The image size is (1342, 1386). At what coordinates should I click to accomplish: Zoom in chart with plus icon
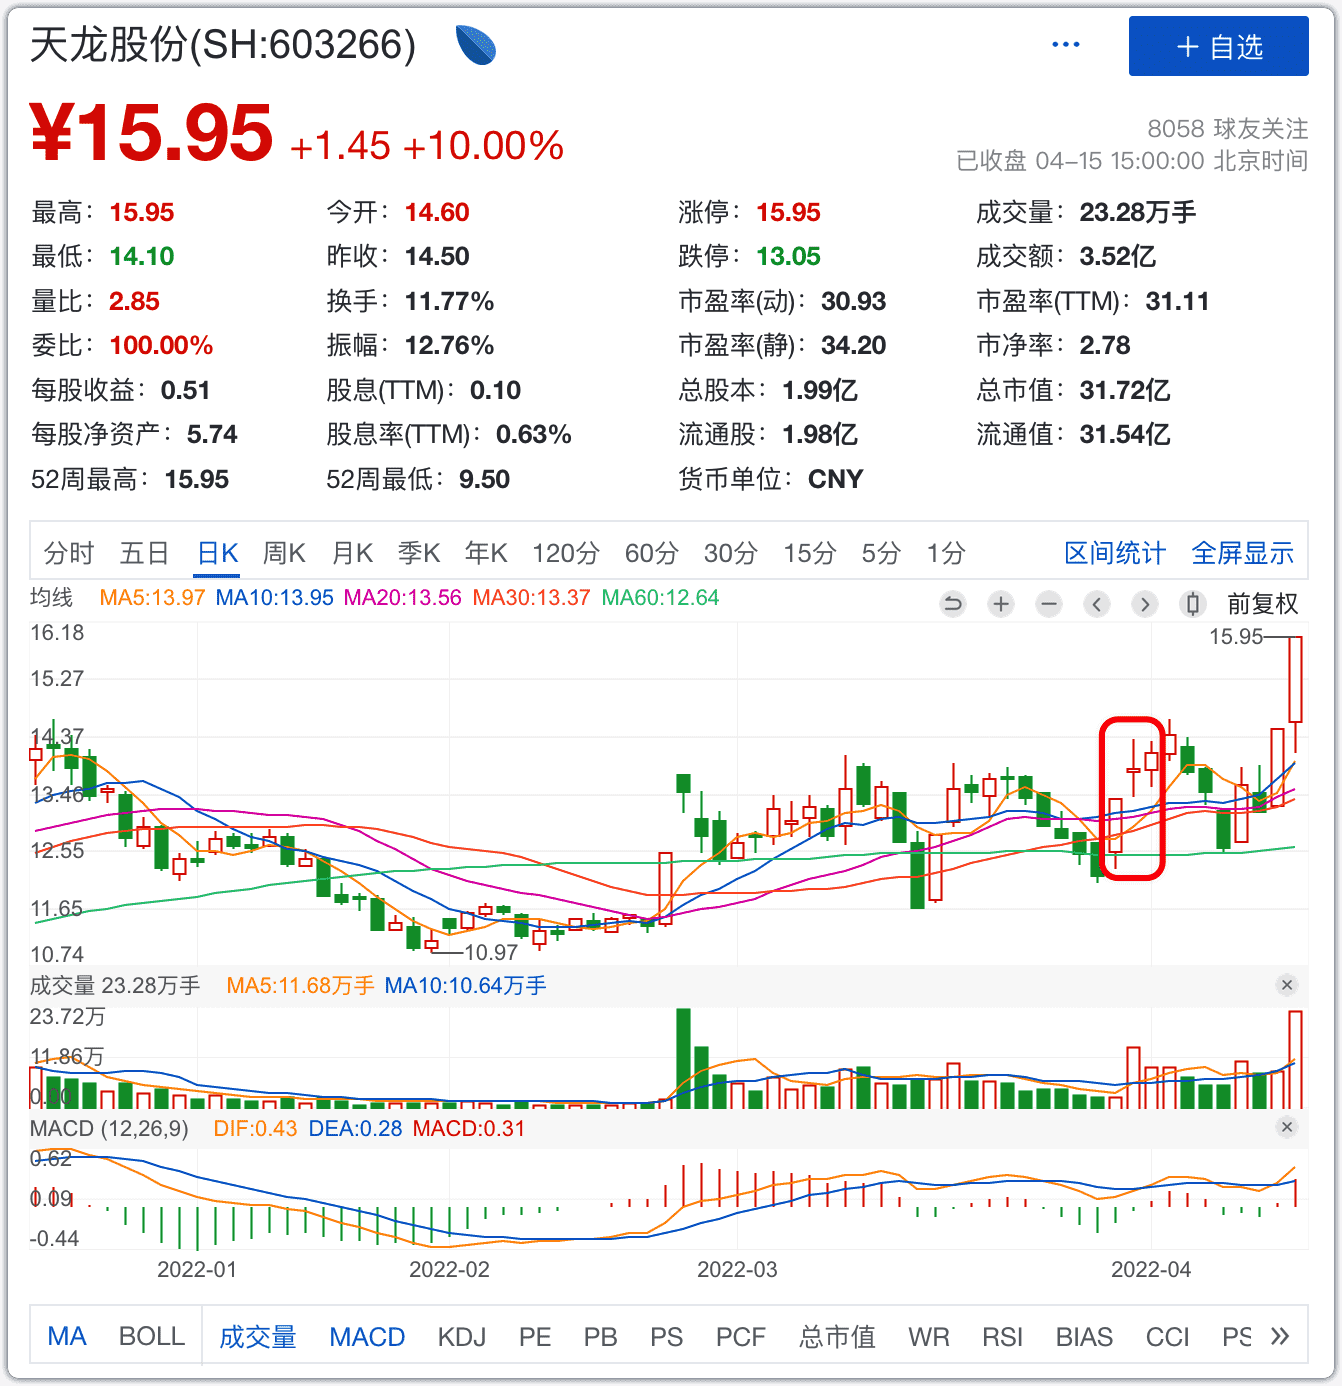1001,604
